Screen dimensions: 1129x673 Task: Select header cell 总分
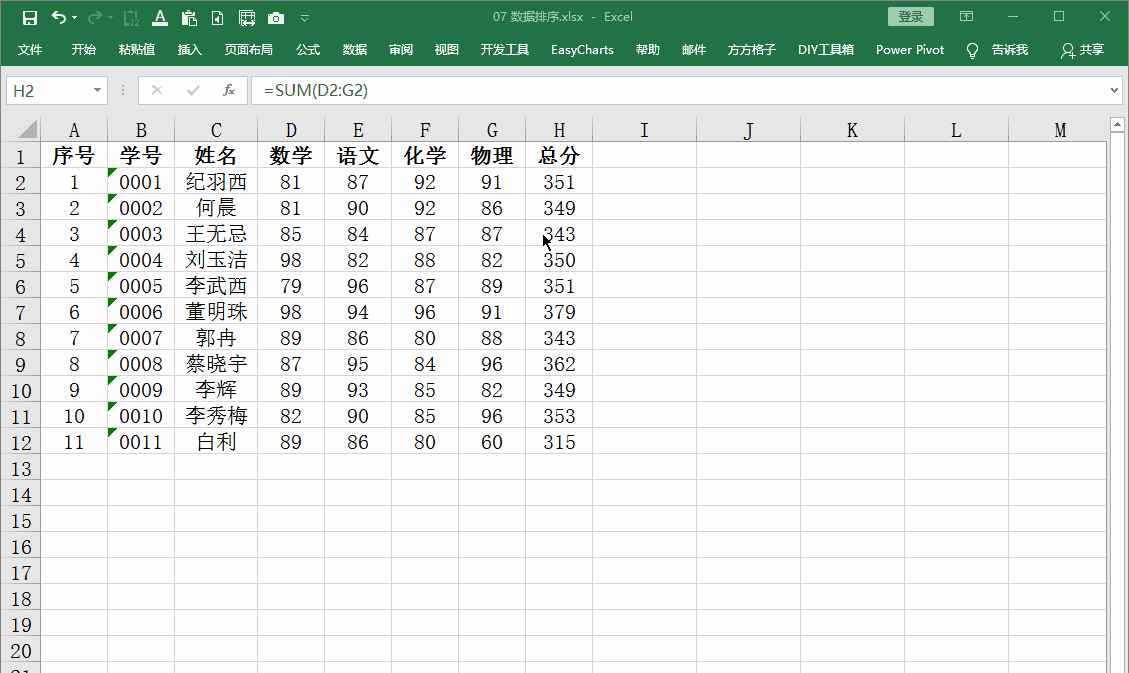559,155
